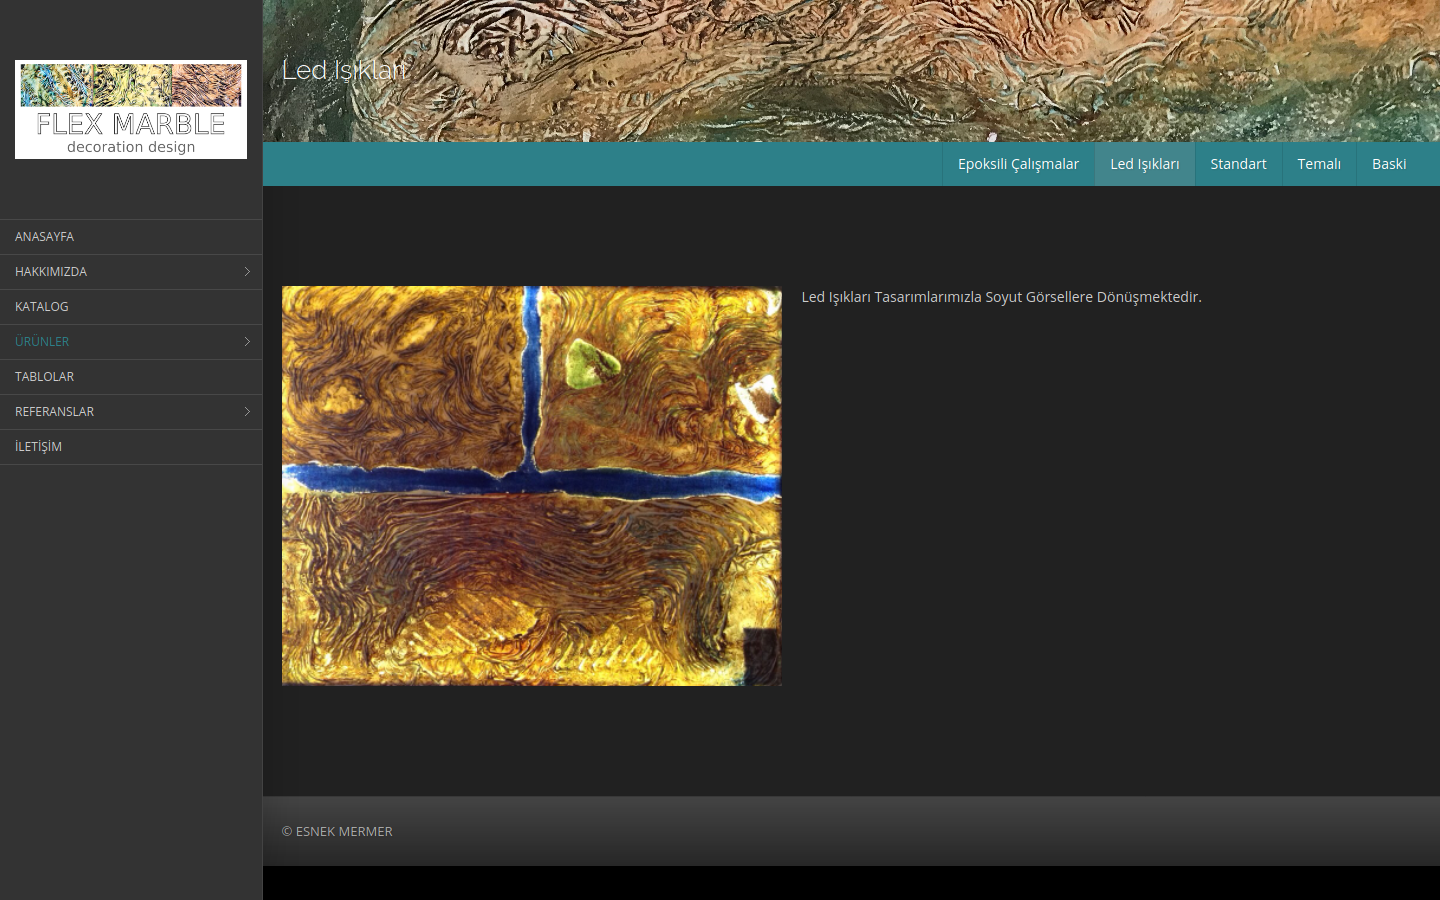Open the ÜRÜNLER menu item
This screenshot has height=900, width=1440.
[131, 342]
